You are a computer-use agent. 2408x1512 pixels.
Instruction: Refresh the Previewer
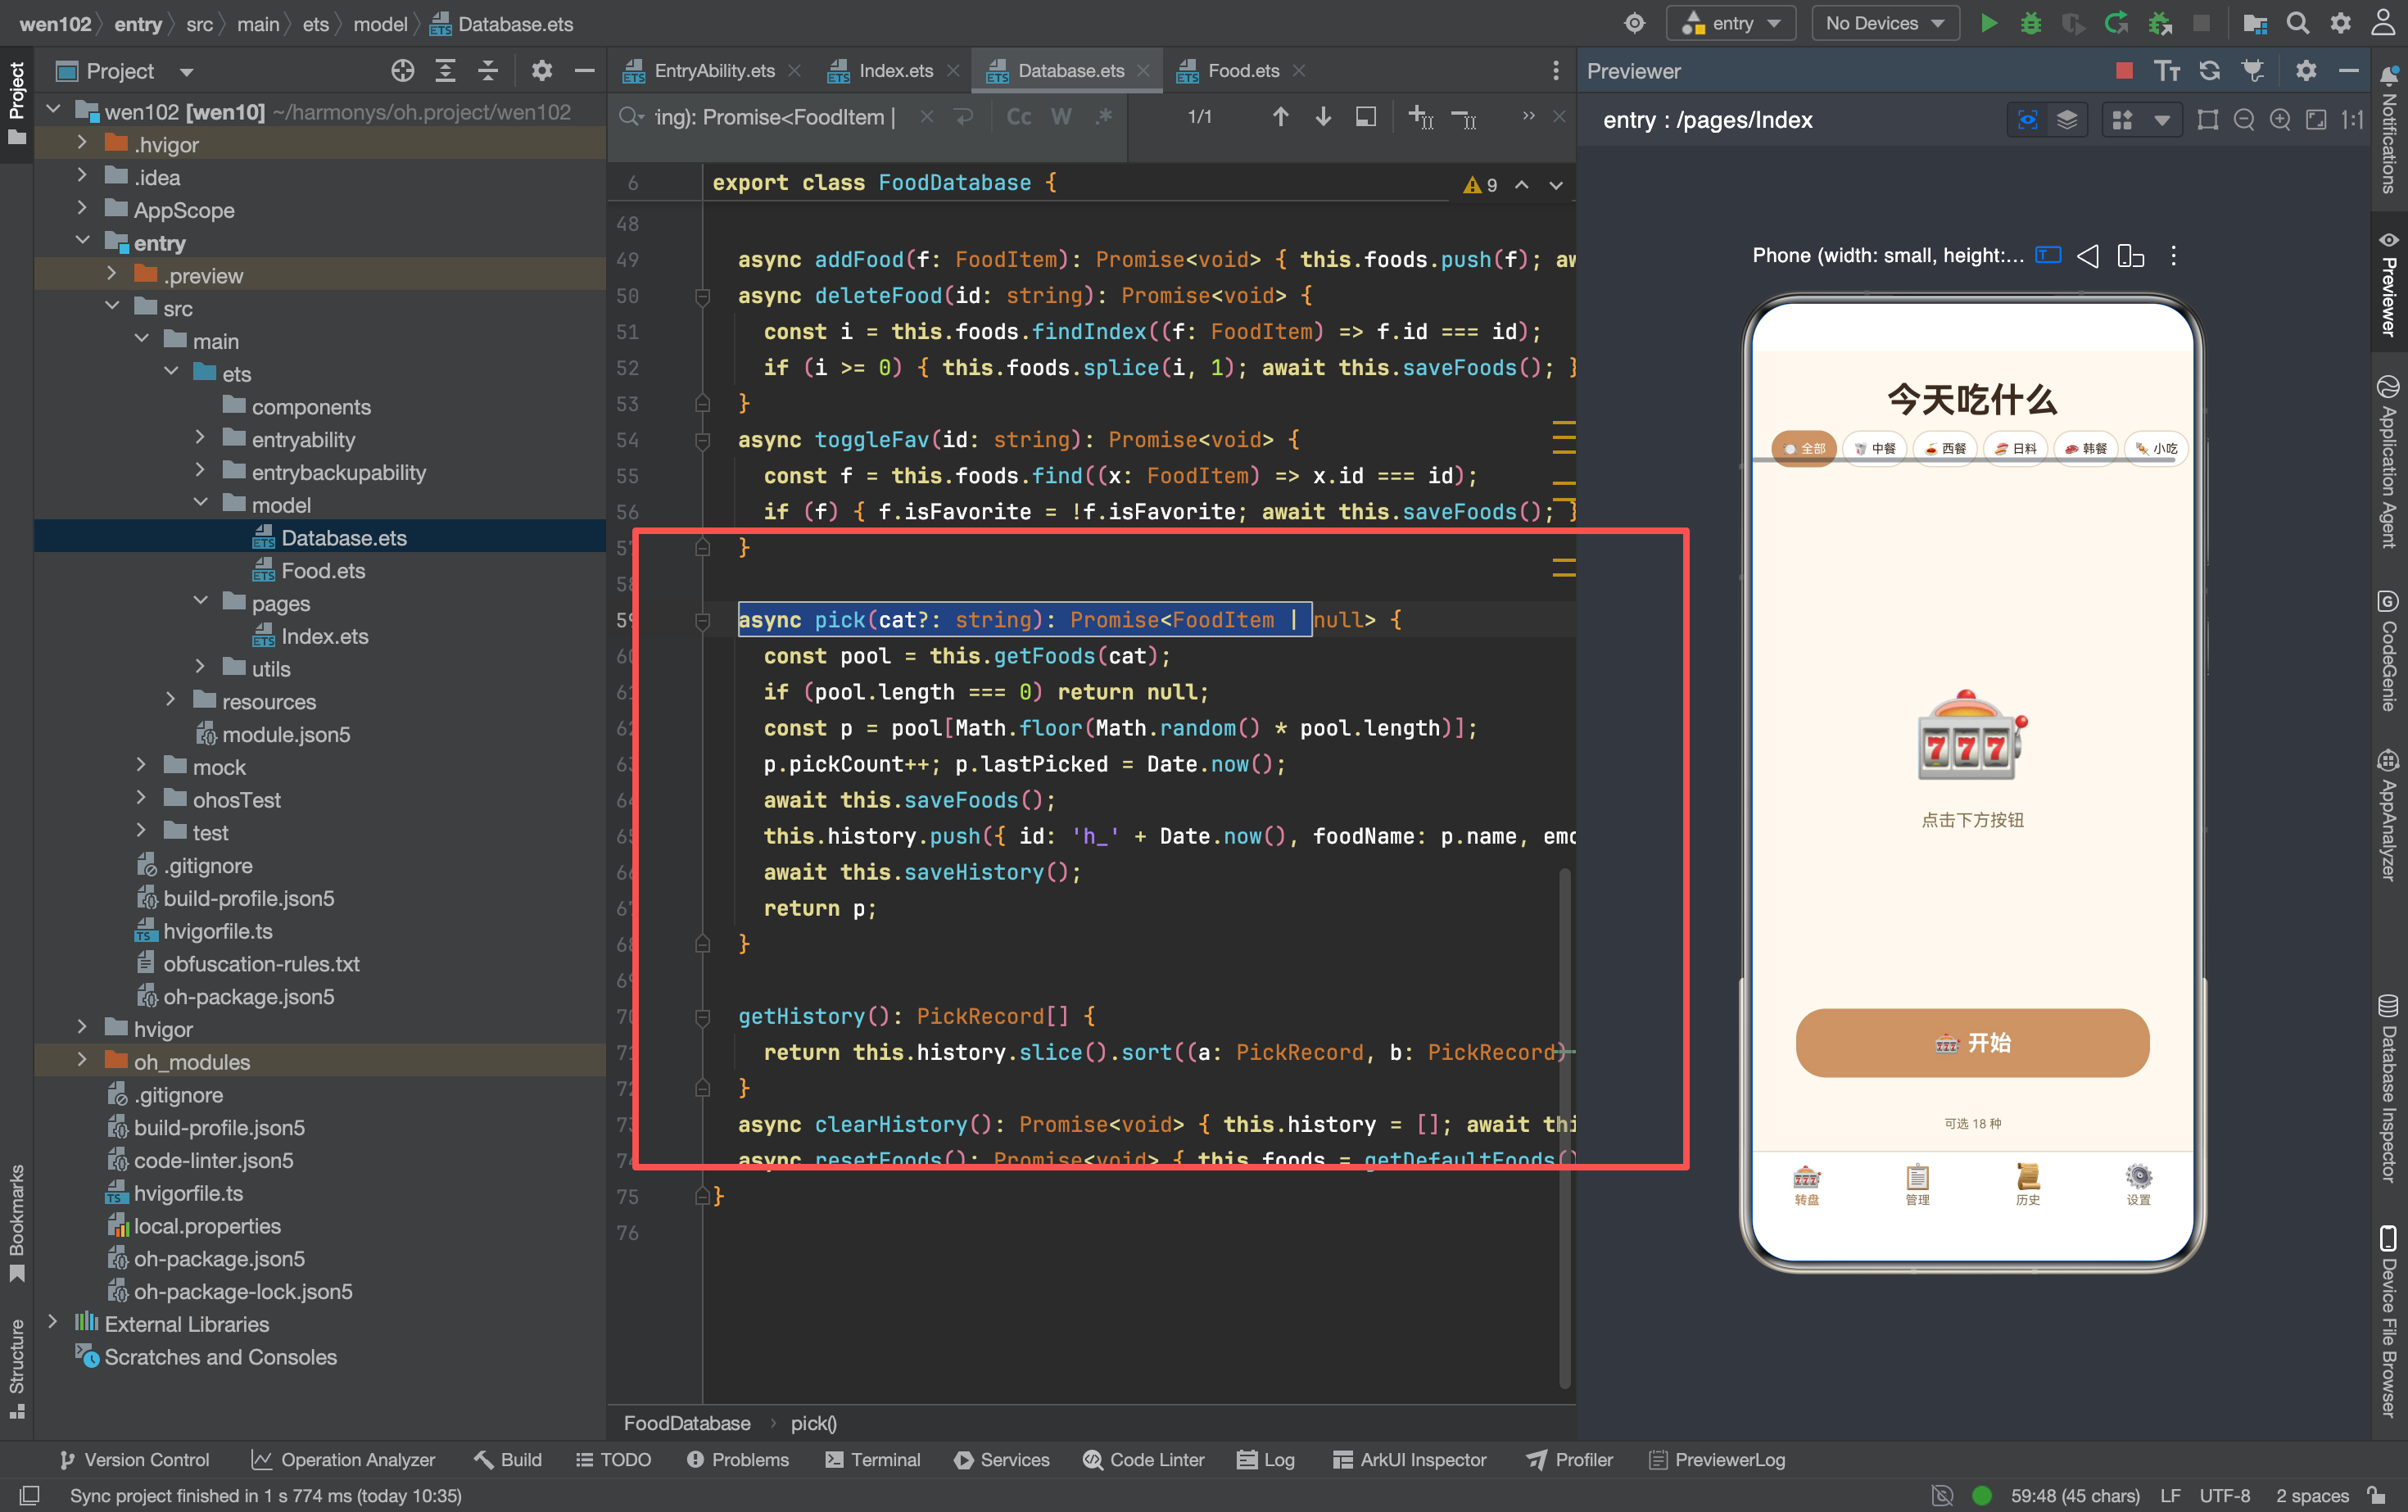coord(2209,70)
